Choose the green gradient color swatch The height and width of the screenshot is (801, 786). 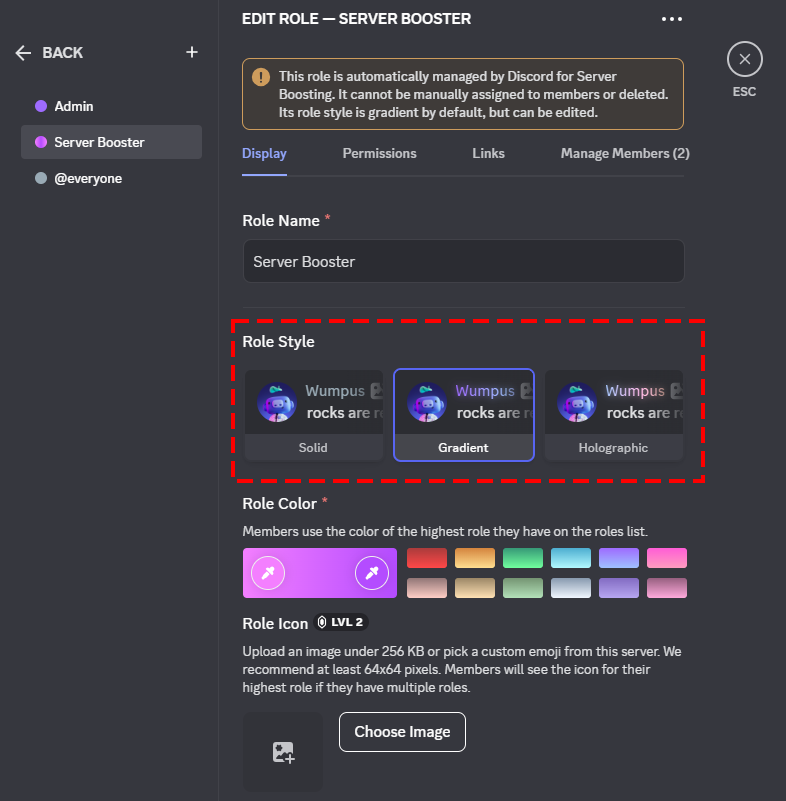523,558
